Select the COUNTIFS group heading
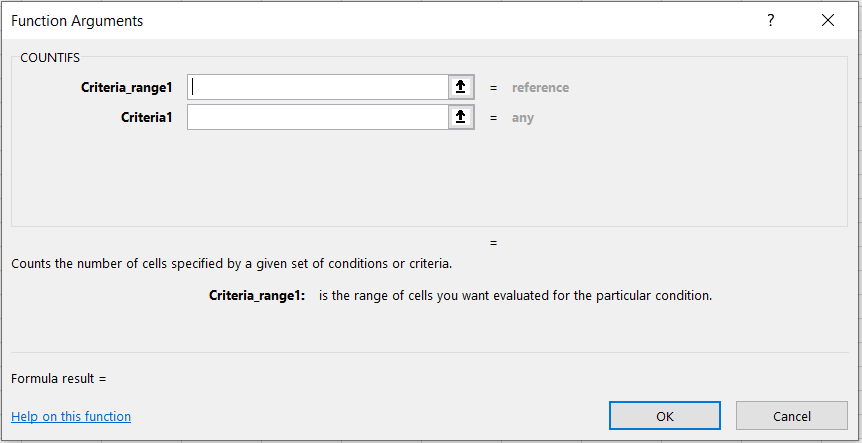Image resolution: width=862 pixels, height=443 pixels. point(50,58)
